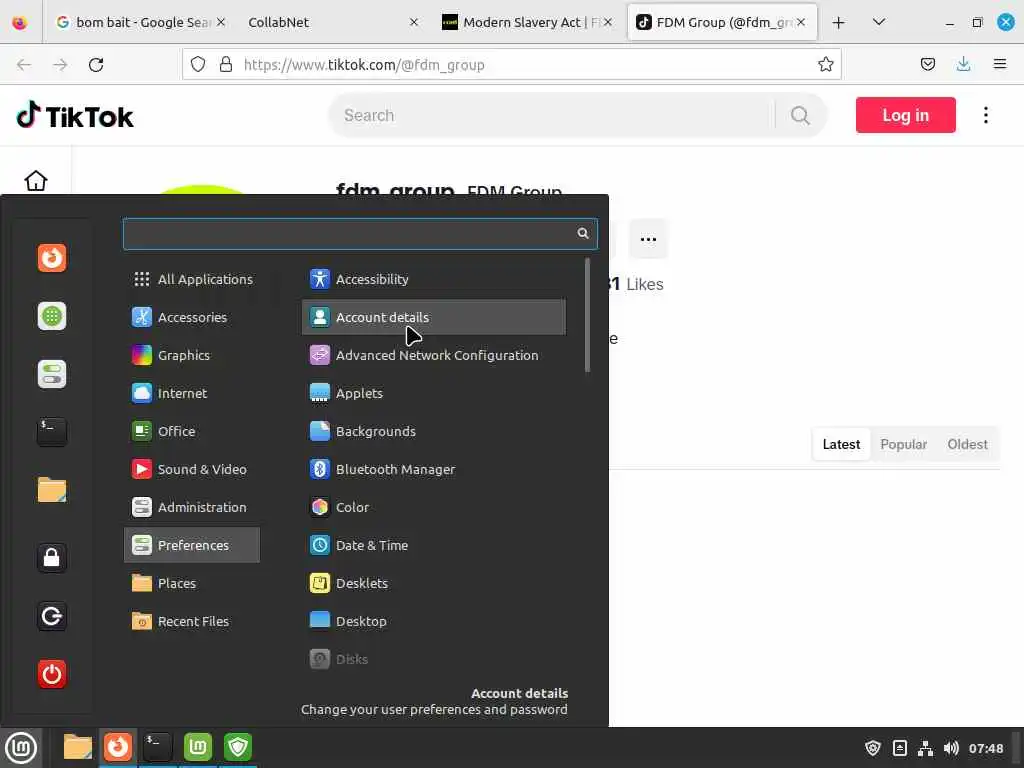Sort videos by Popular
Image resolution: width=1024 pixels, height=768 pixels.
(903, 444)
